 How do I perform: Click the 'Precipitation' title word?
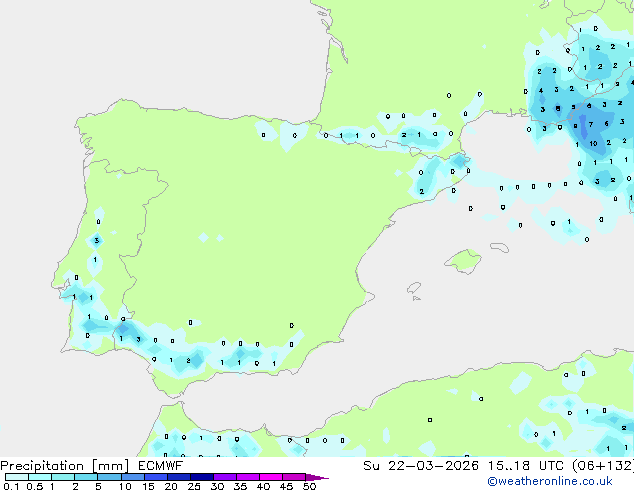click(42, 466)
